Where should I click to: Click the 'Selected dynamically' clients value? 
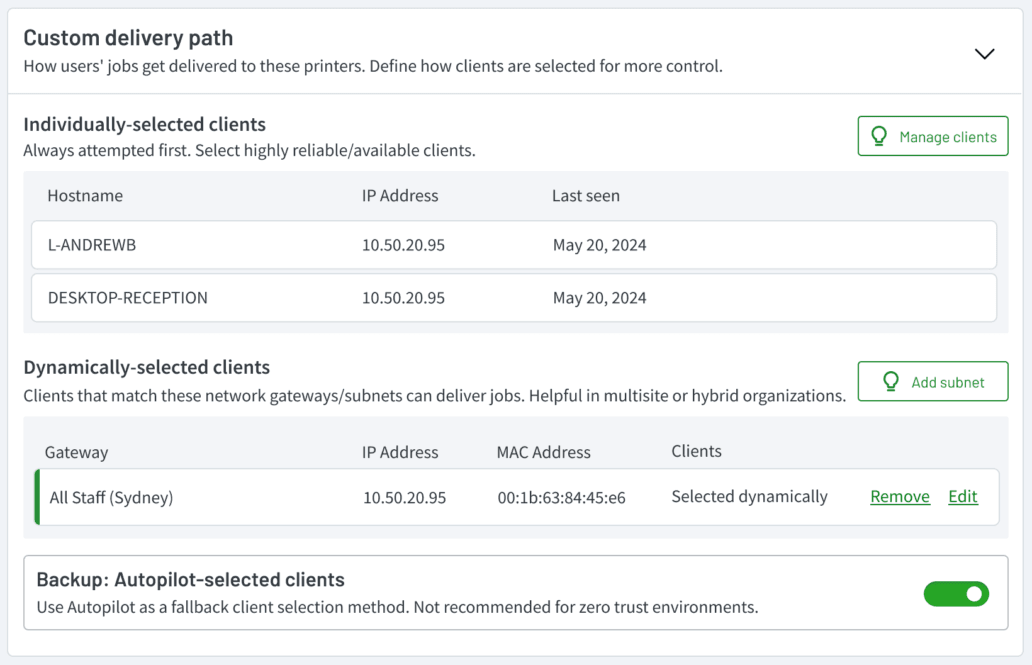point(749,497)
